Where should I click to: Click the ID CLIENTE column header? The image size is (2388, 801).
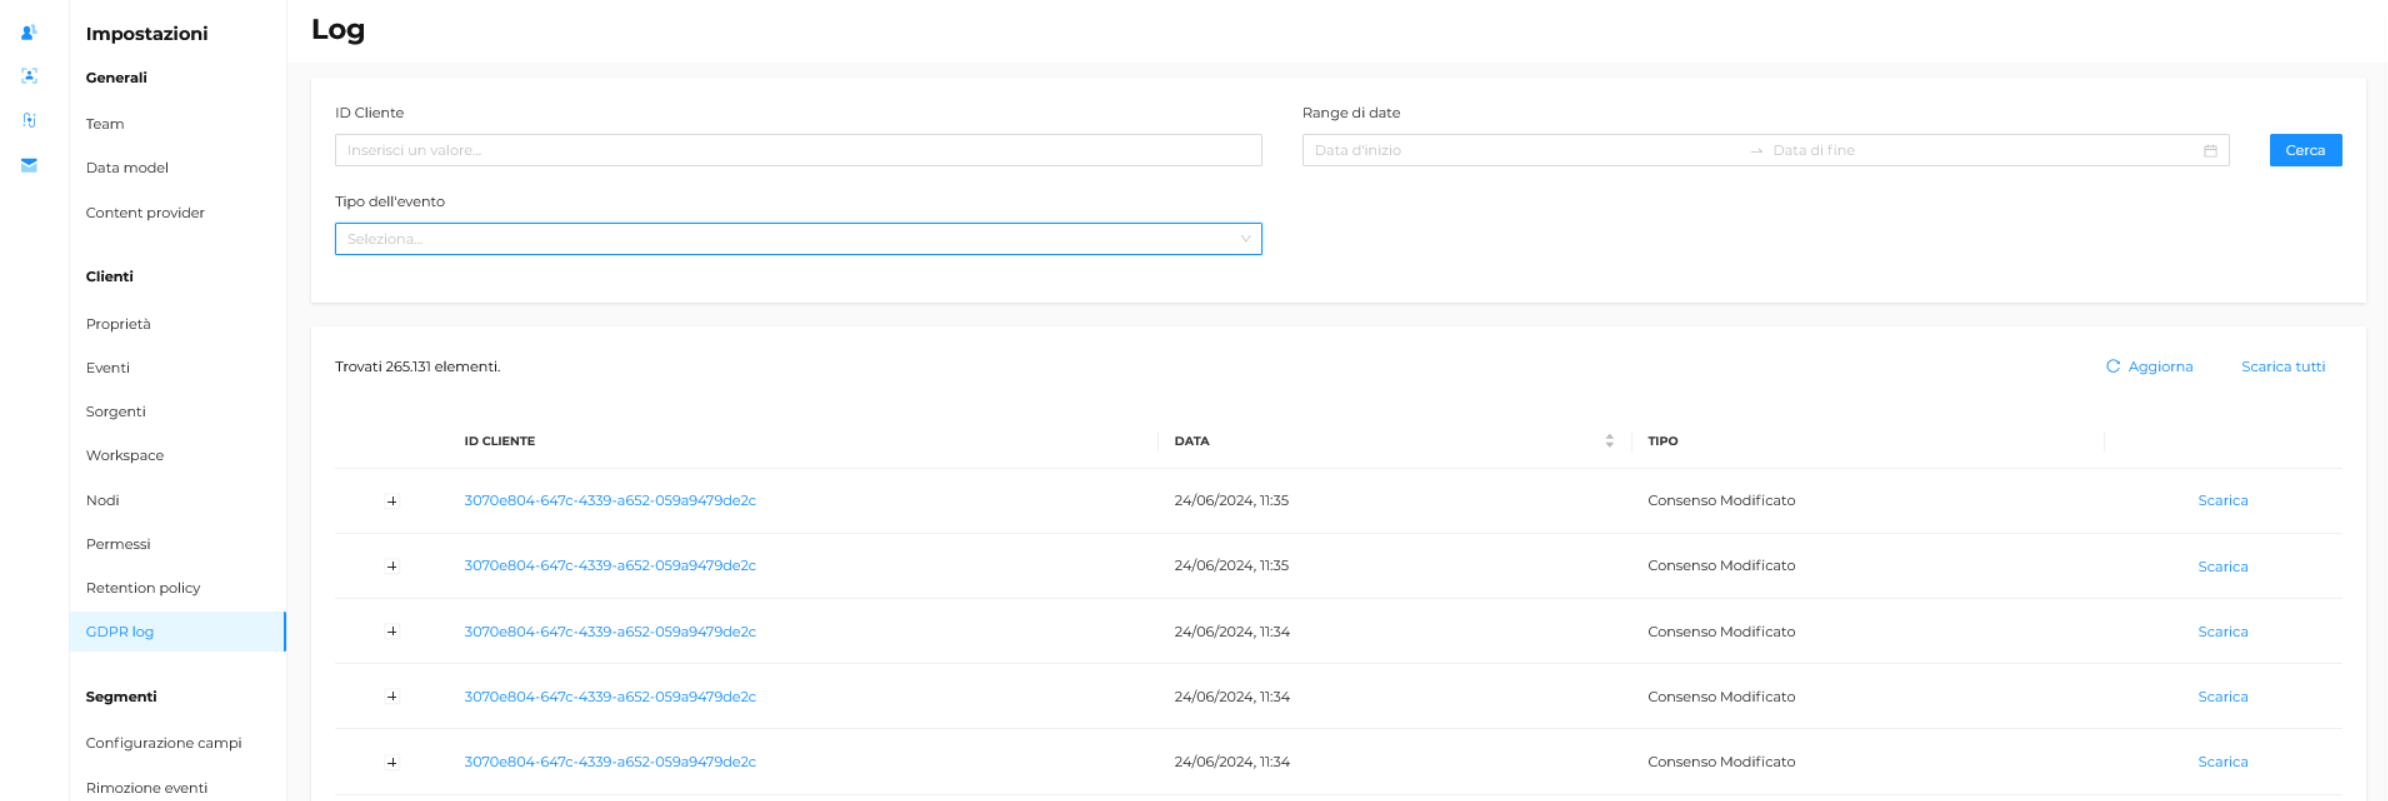pyautogui.click(x=499, y=441)
